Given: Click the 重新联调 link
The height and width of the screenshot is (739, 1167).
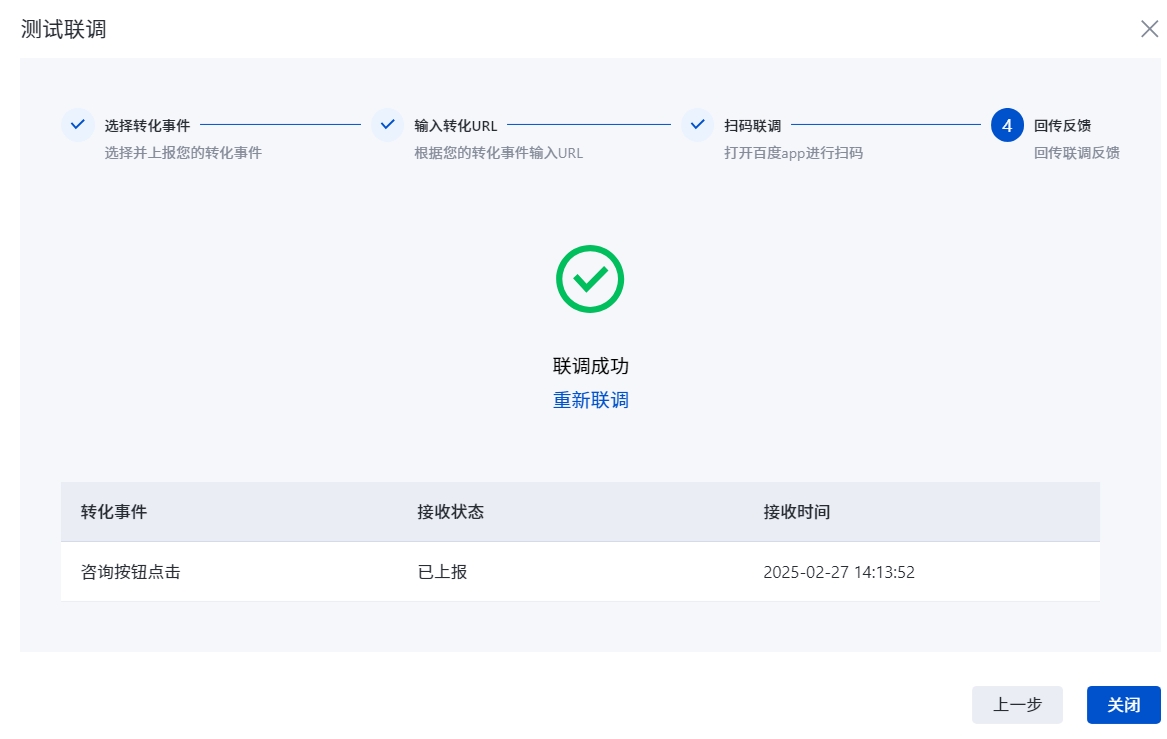Looking at the screenshot, I should point(590,400).
